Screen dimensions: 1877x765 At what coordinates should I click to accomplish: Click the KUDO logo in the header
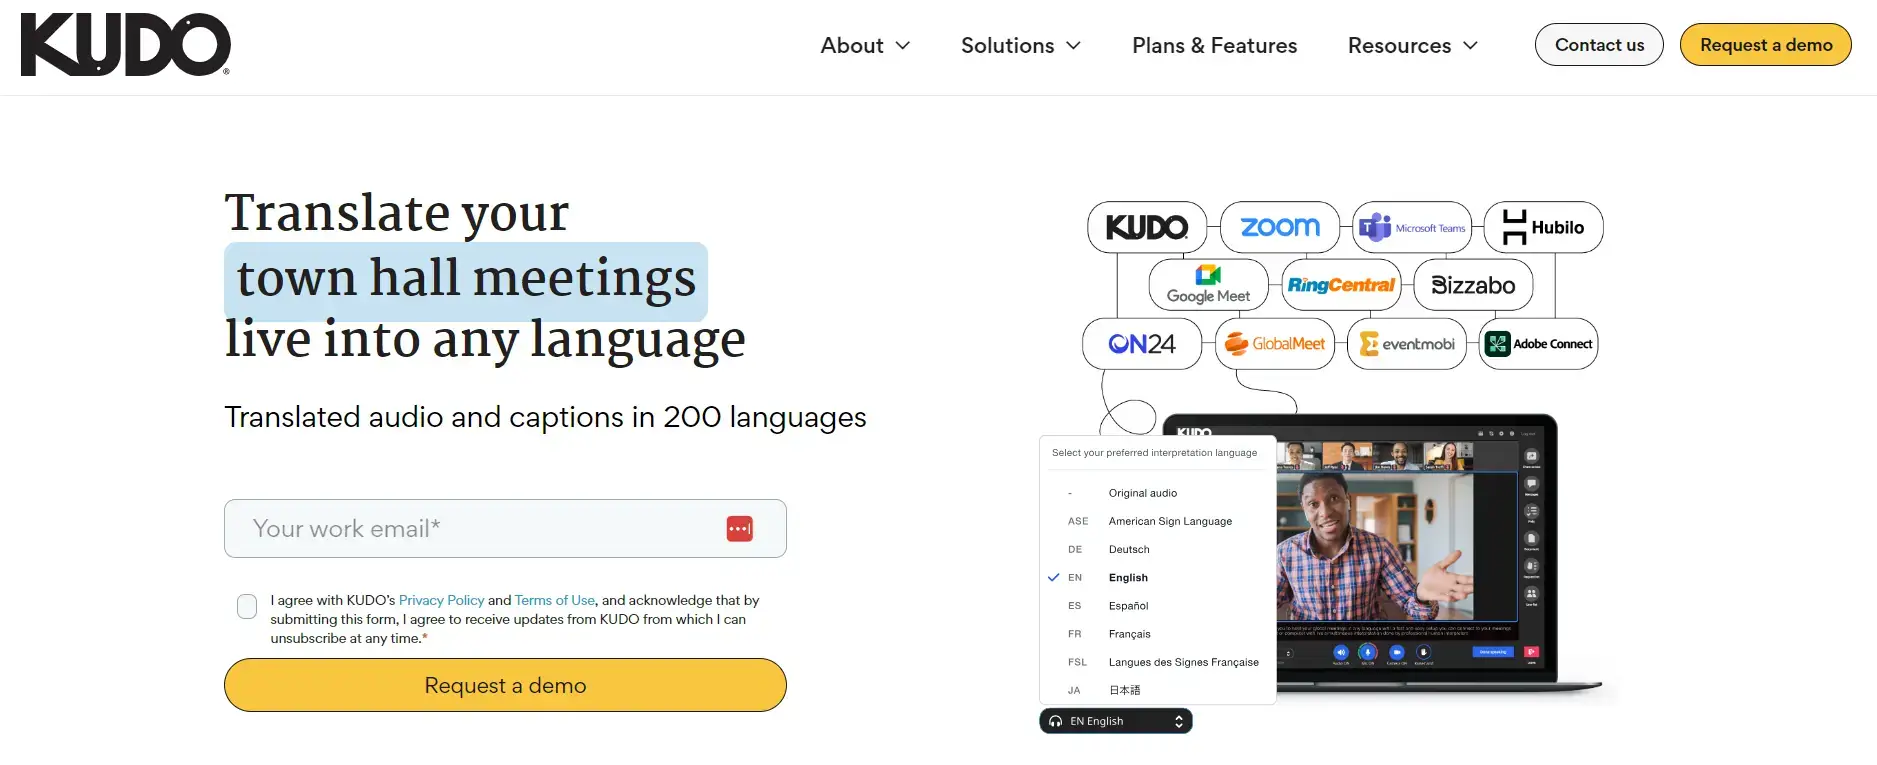[125, 45]
